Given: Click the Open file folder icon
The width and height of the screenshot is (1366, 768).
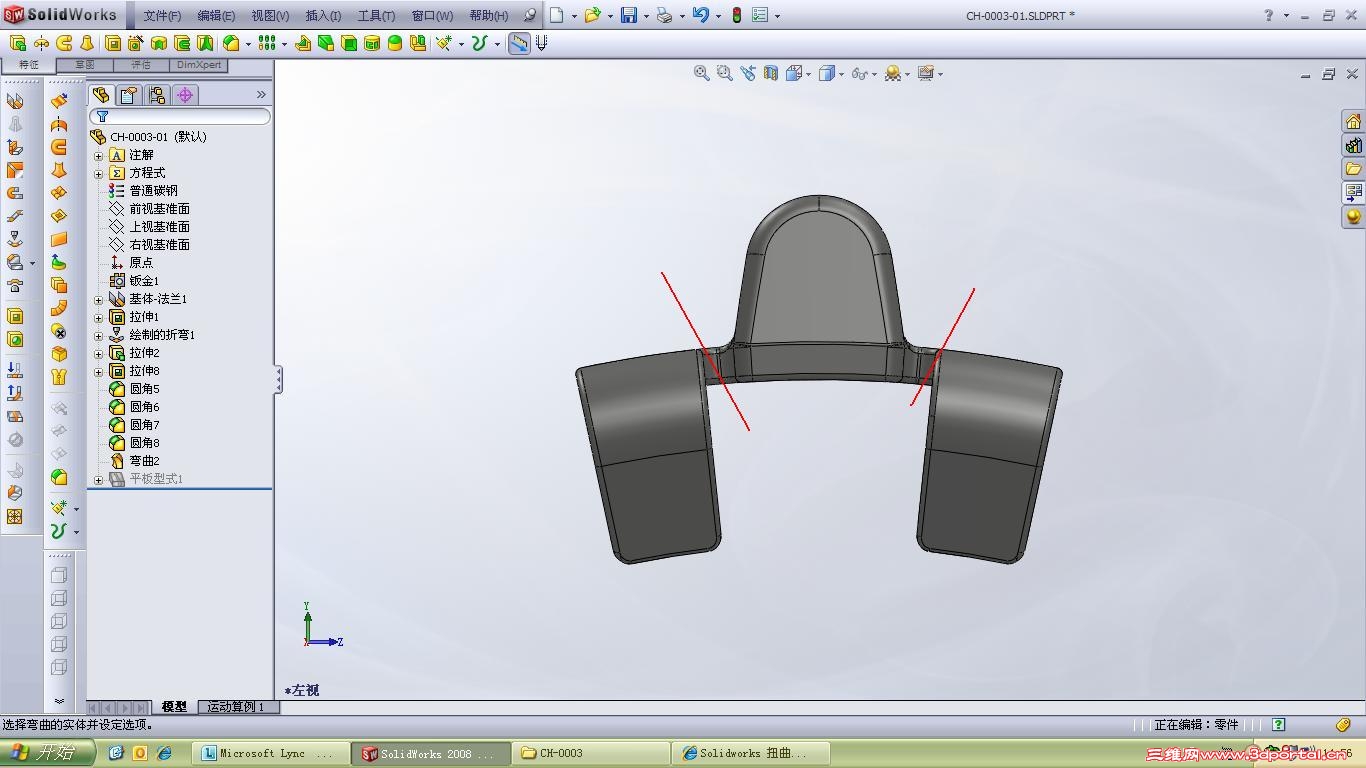Looking at the screenshot, I should coord(592,15).
